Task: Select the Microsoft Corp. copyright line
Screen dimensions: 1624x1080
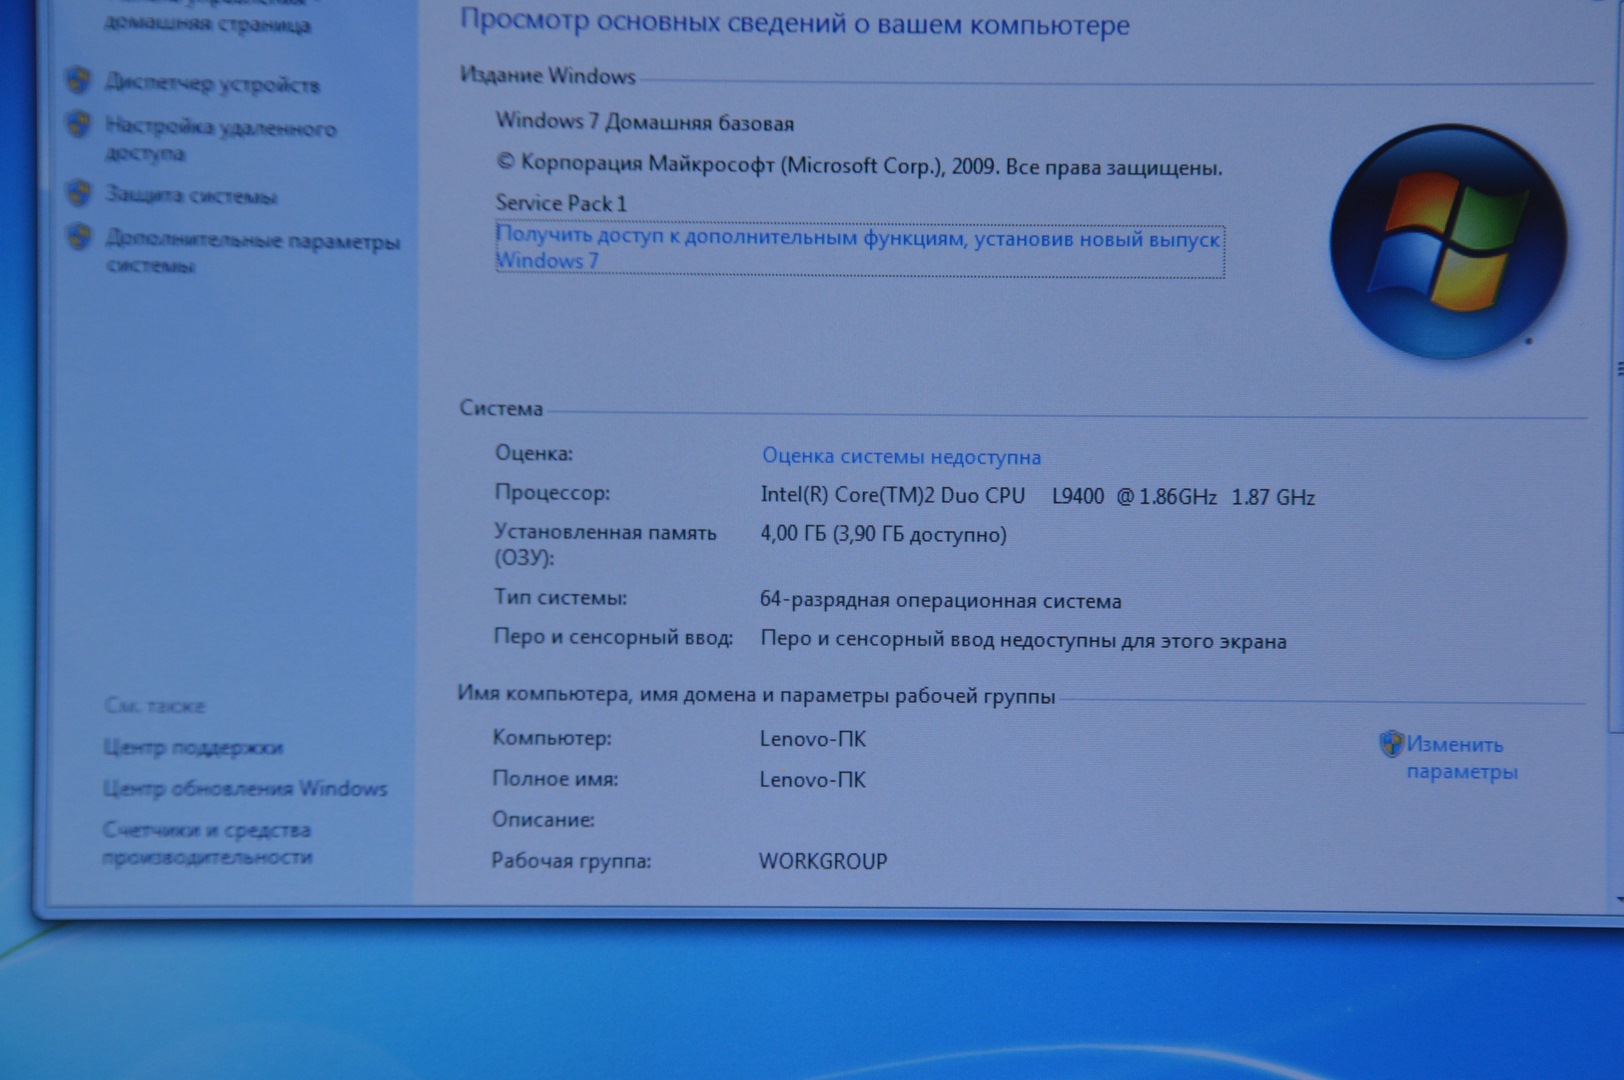Action: coord(859,166)
